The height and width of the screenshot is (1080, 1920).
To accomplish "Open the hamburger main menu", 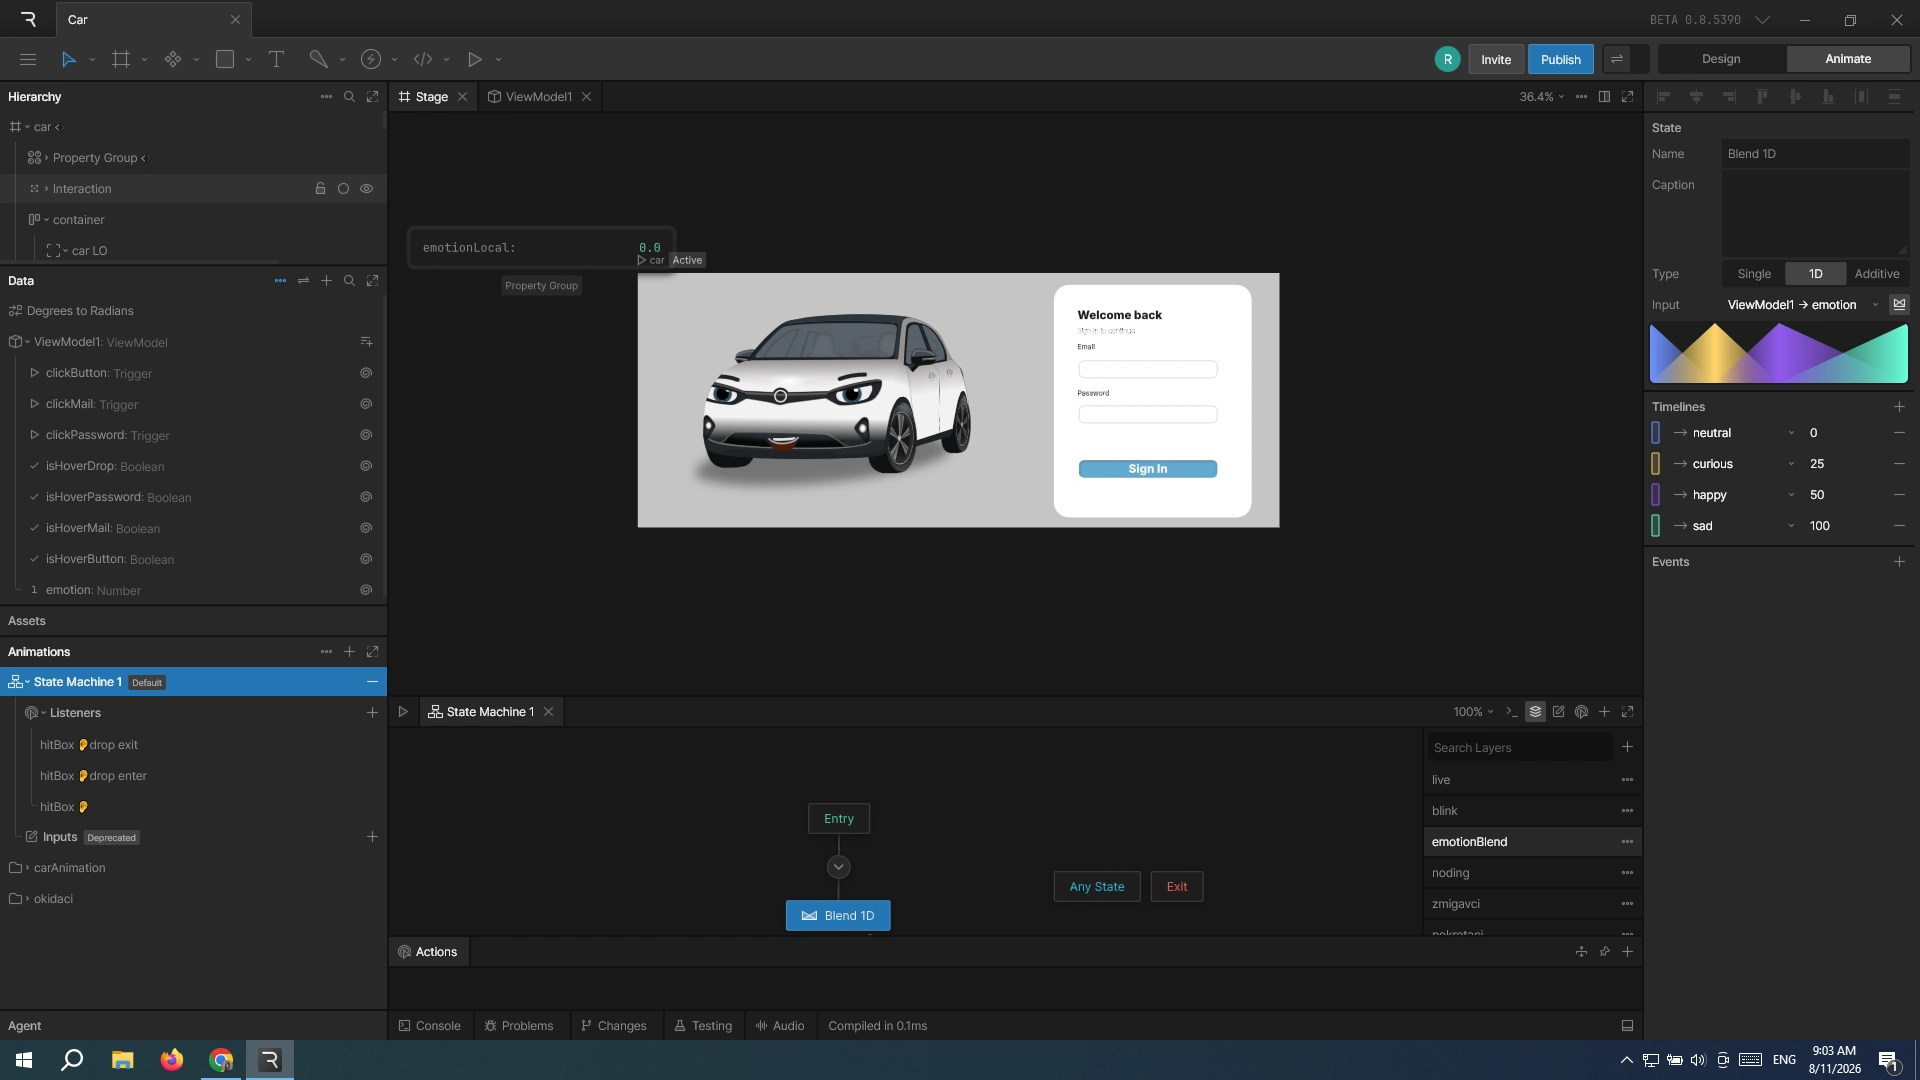I will click(x=28, y=59).
